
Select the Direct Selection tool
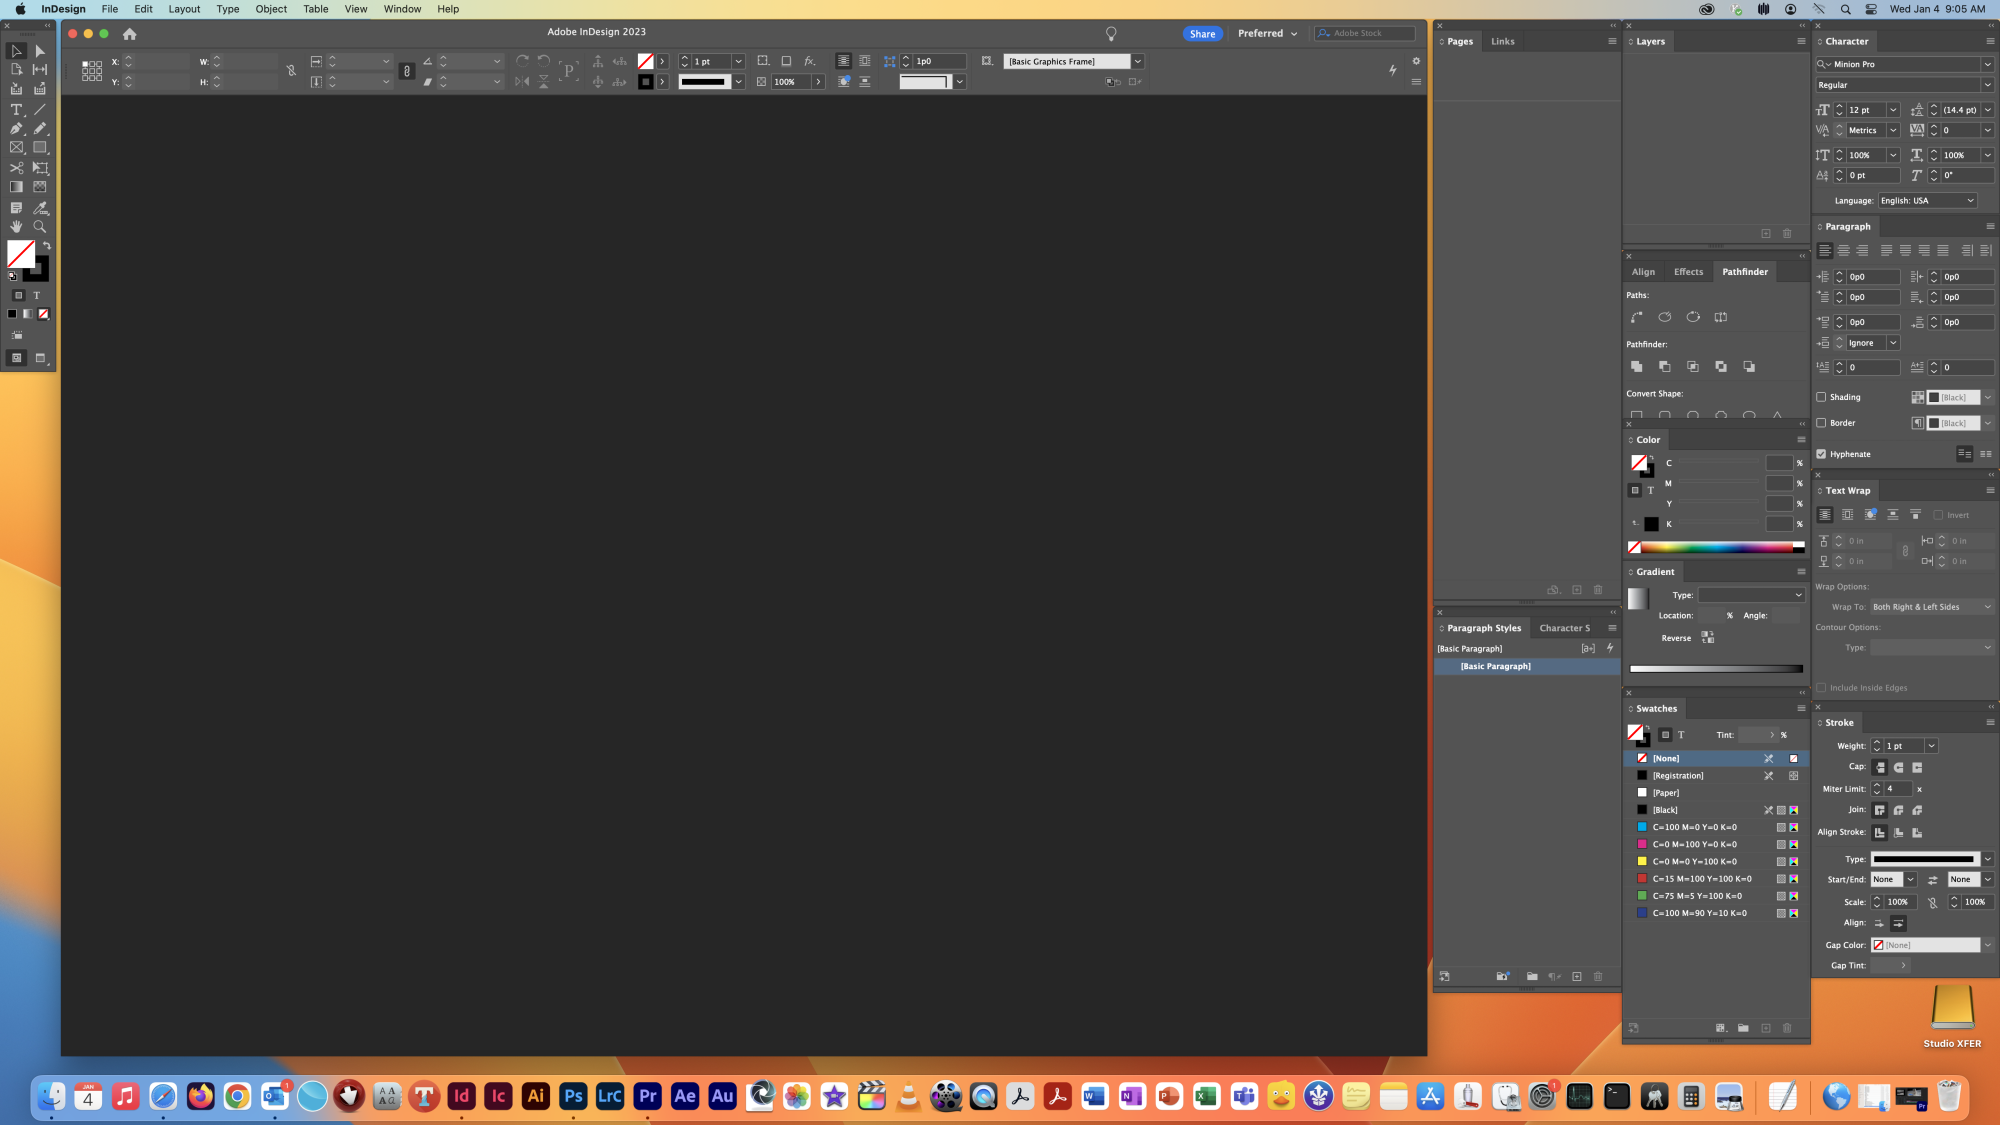pos(40,51)
